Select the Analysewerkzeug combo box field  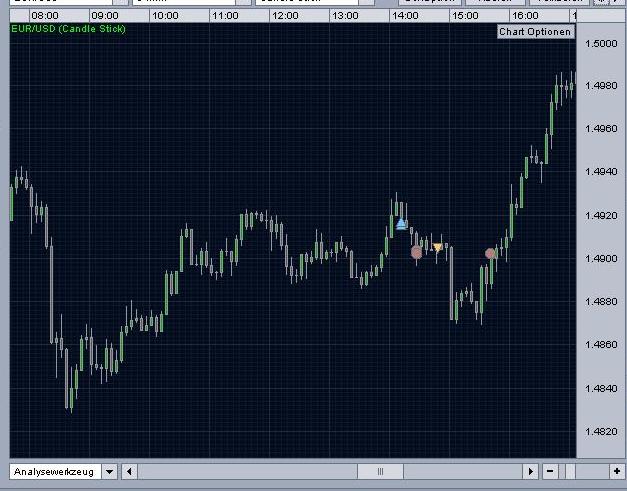click(x=56, y=472)
